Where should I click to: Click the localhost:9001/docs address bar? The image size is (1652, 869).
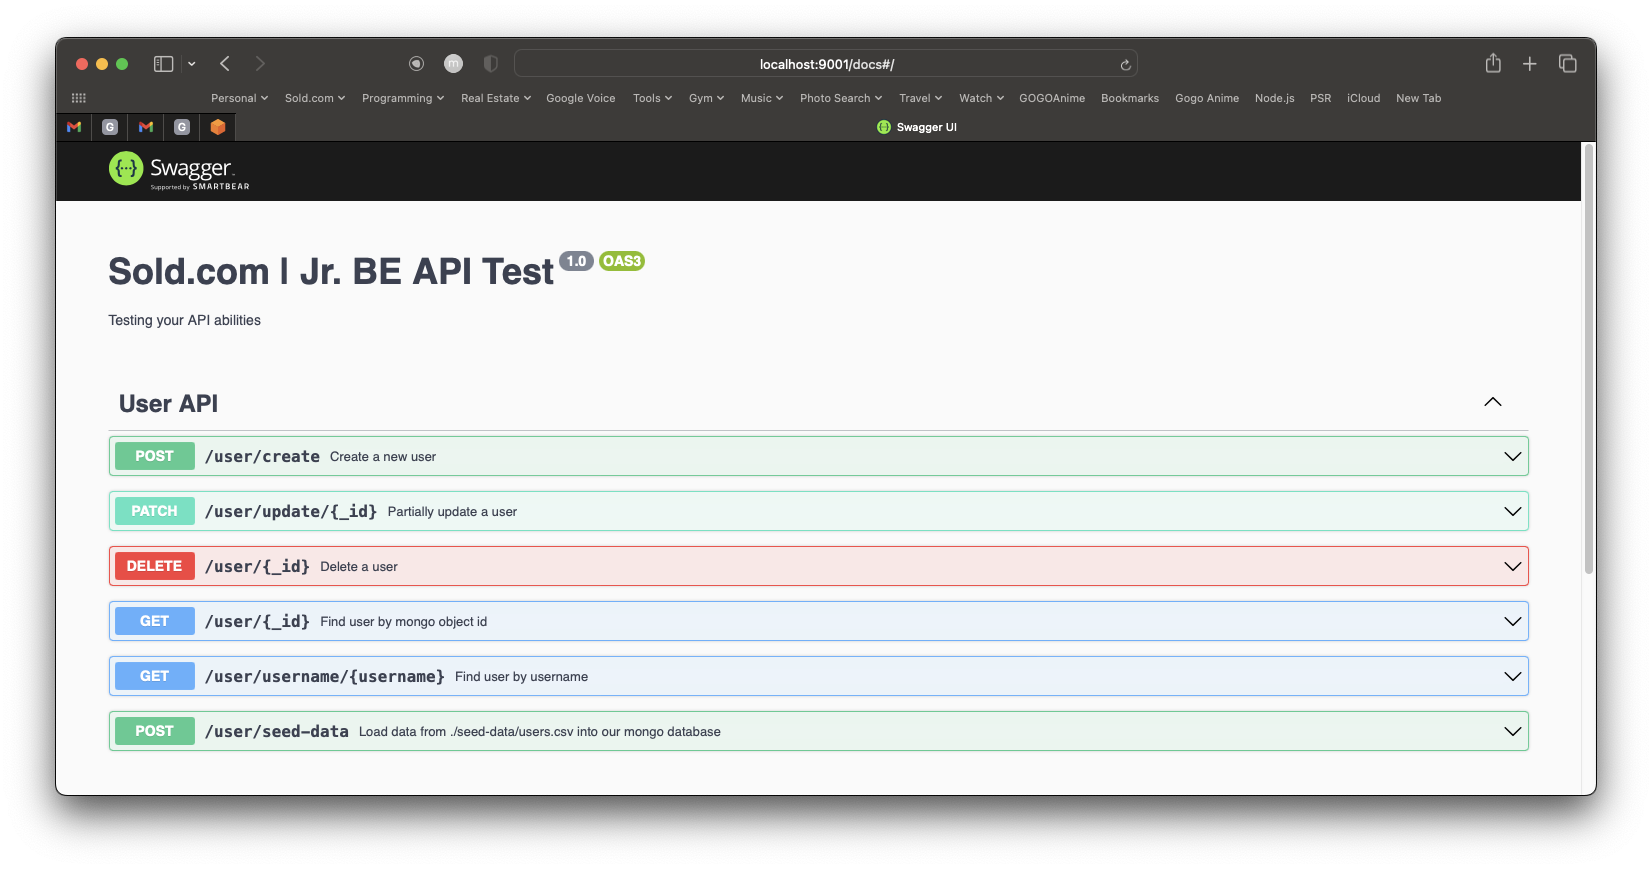point(826,64)
